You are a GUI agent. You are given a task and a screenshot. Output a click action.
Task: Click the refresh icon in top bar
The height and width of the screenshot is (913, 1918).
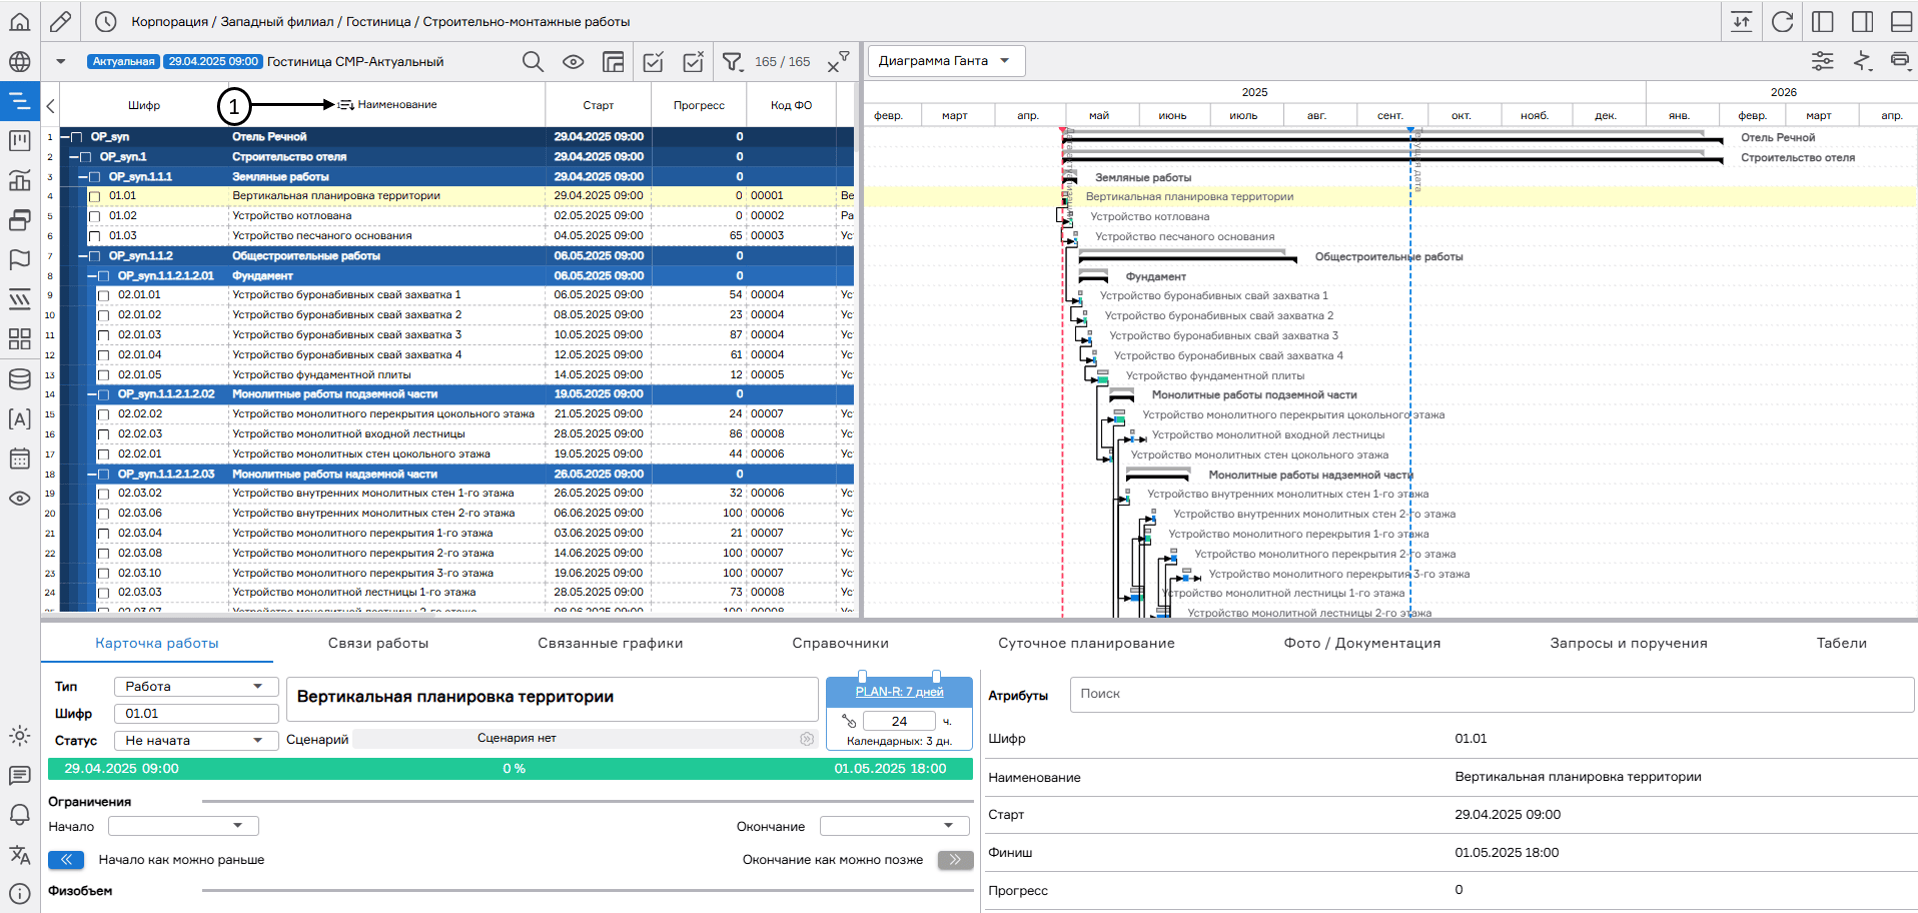pos(1782,22)
